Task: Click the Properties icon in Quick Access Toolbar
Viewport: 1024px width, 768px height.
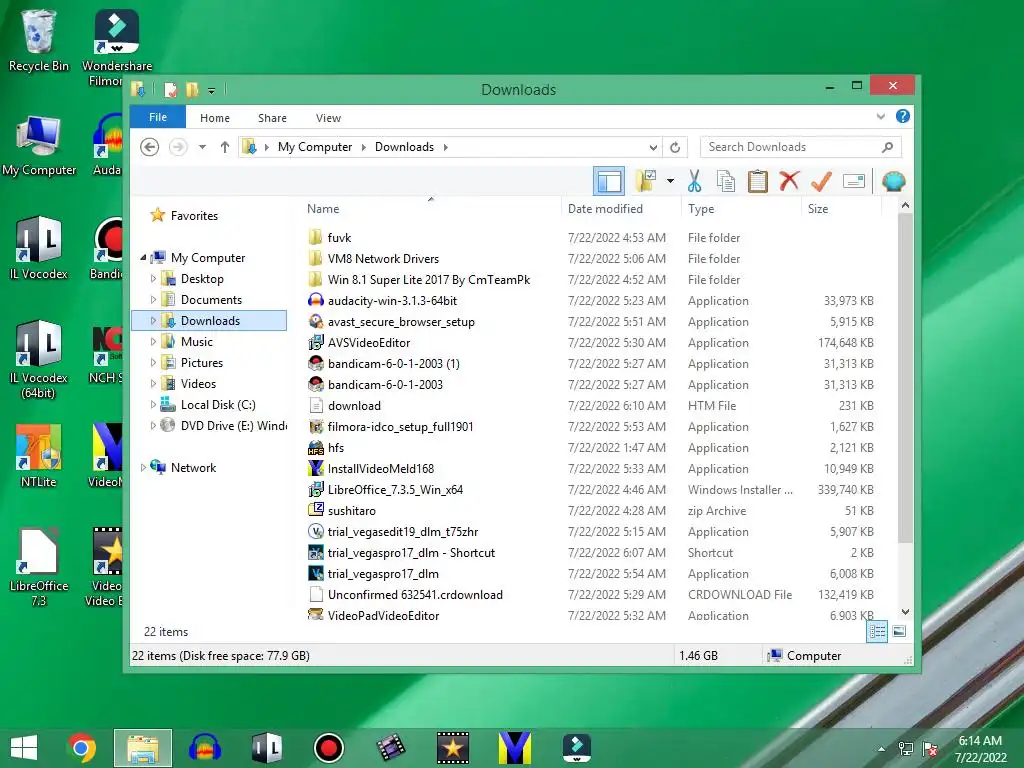Action: pos(170,89)
